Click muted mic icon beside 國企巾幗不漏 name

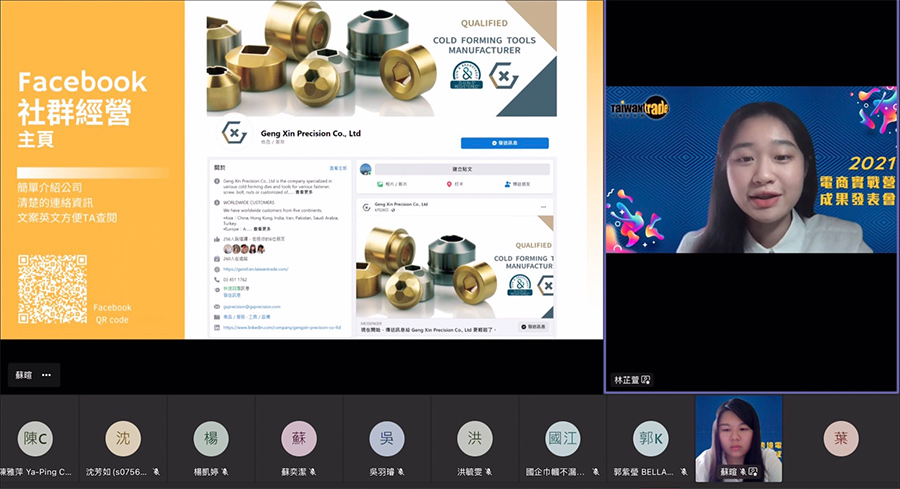click(x=595, y=472)
